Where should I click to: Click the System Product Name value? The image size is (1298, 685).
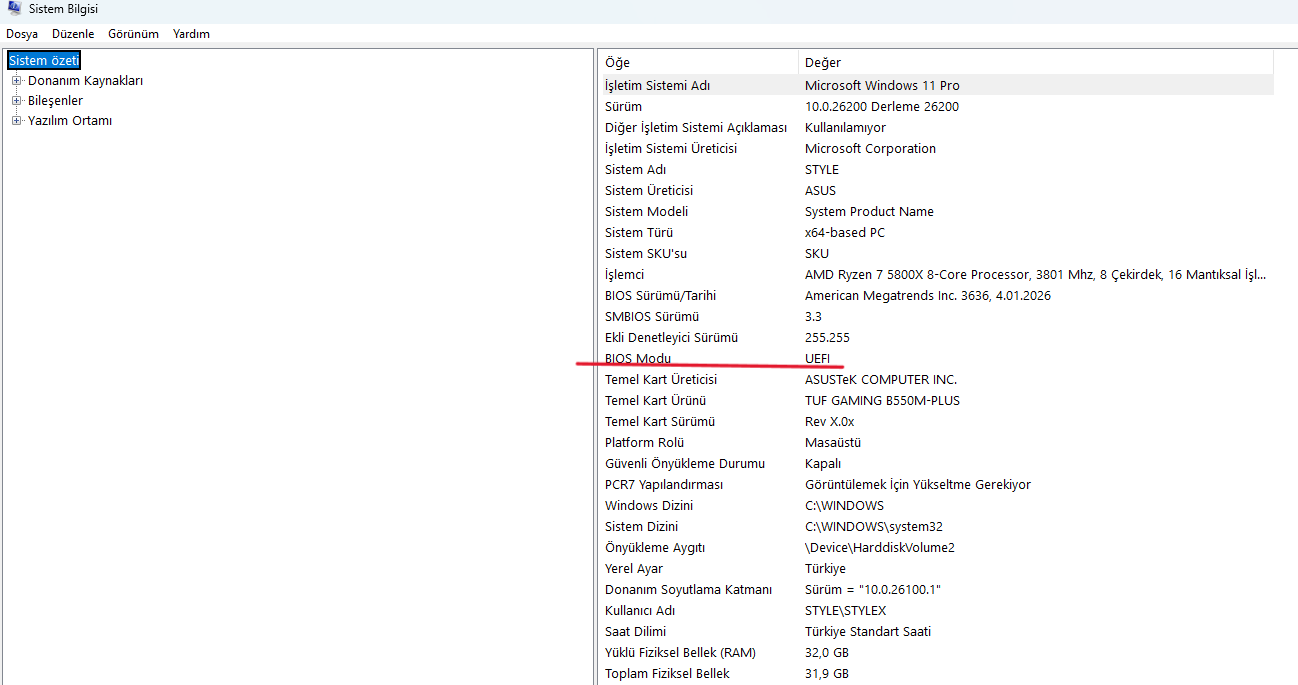click(x=869, y=212)
